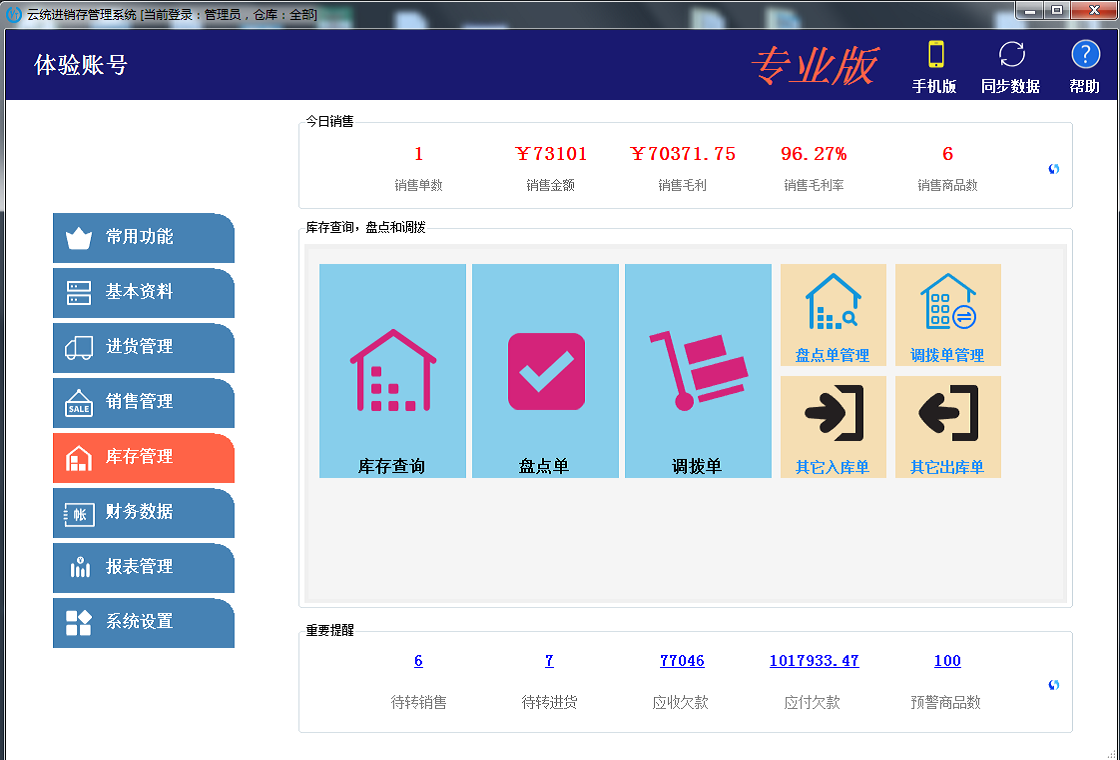This screenshot has width=1120, height=760.
Task: Open 财务数据 sidebar tab
Action: pos(143,513)
